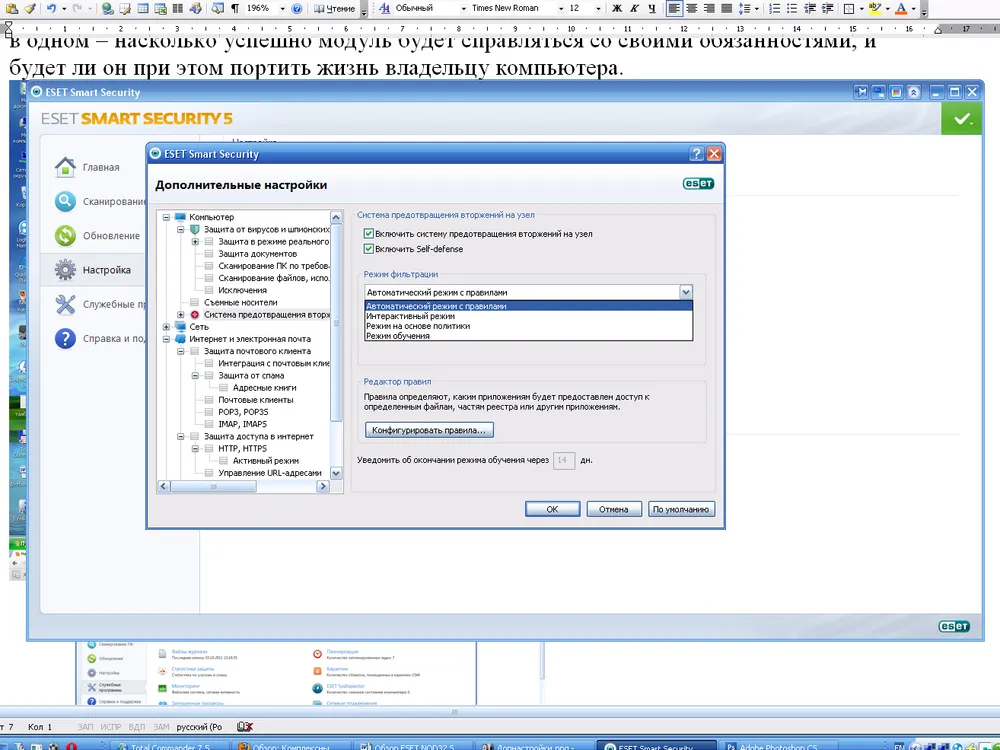
Task: Click the font color 'A' icon
Action: click(x=900, y=9)
